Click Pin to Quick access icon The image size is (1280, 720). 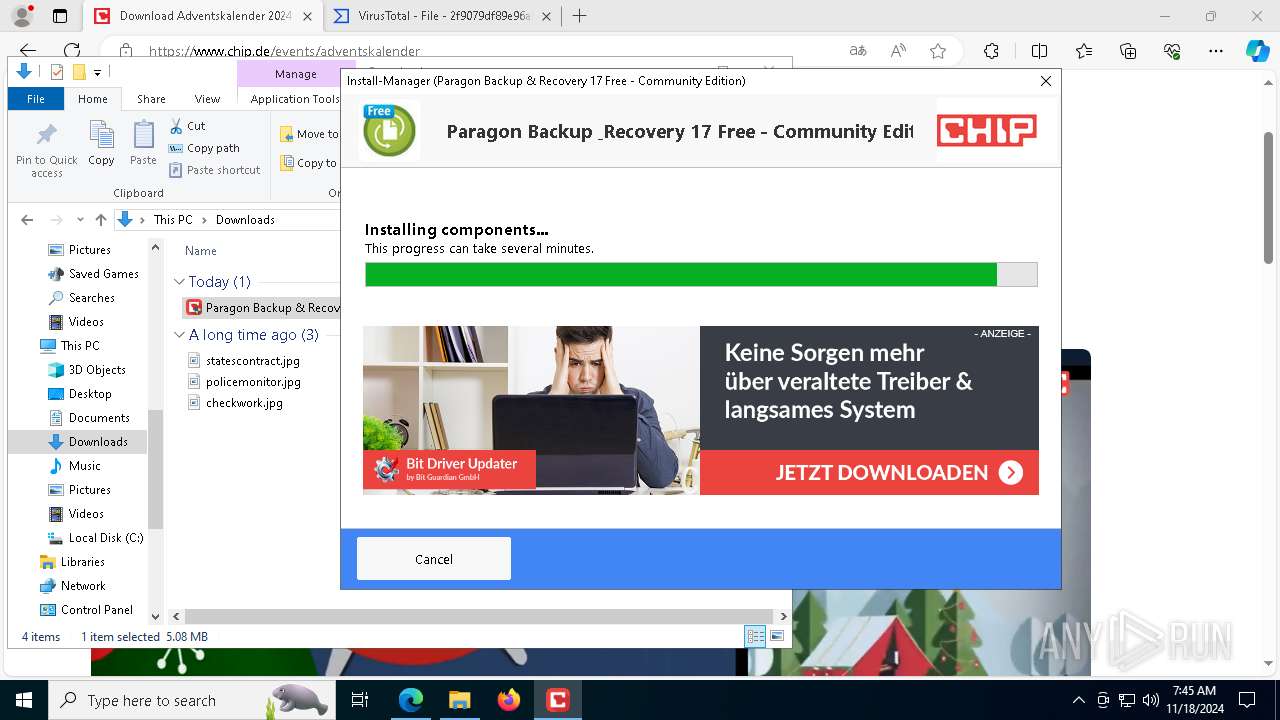[x=46, y=150]
